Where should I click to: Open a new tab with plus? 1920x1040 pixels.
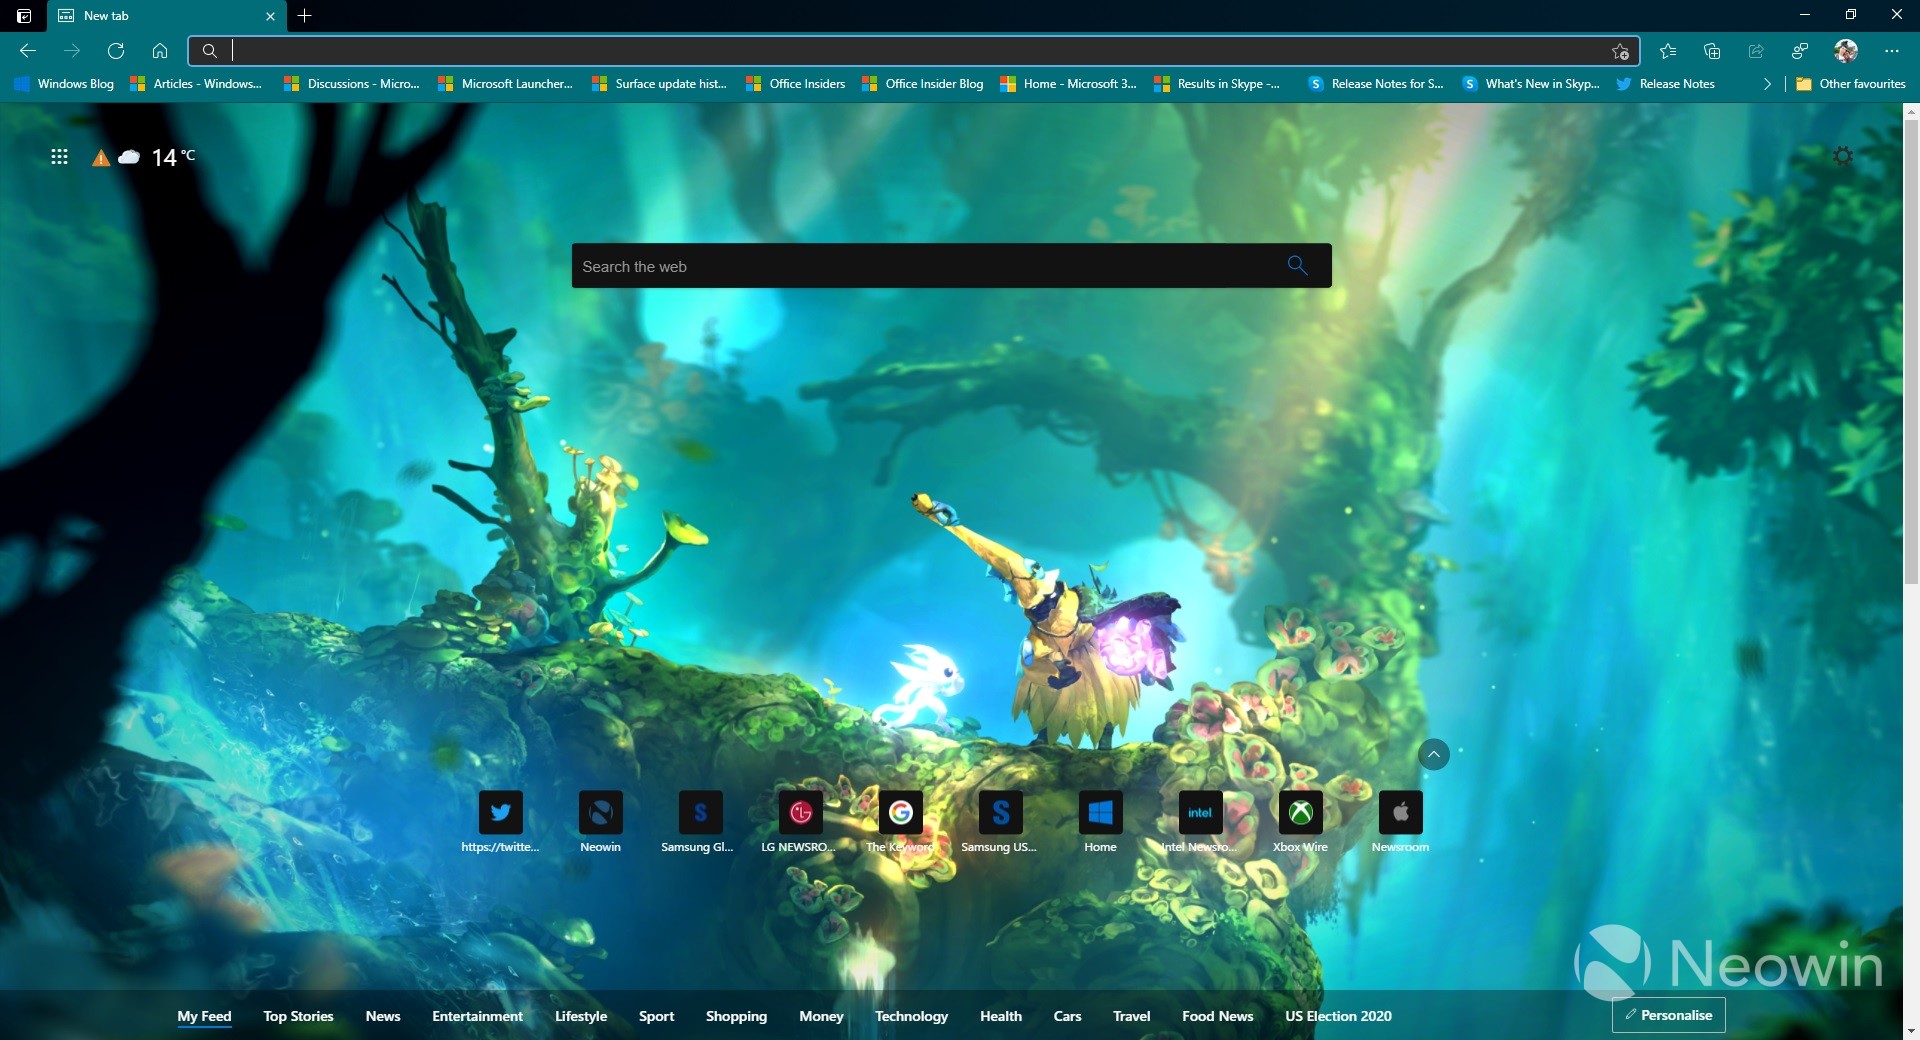point(305,16)
